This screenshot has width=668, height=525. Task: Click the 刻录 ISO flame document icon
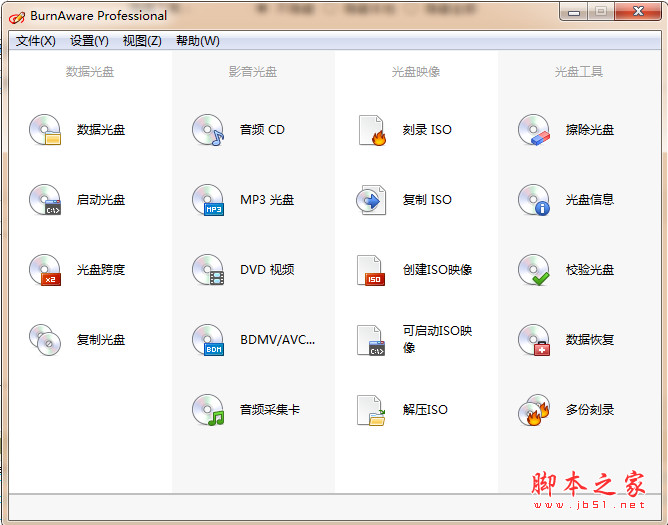click(371, 130)
